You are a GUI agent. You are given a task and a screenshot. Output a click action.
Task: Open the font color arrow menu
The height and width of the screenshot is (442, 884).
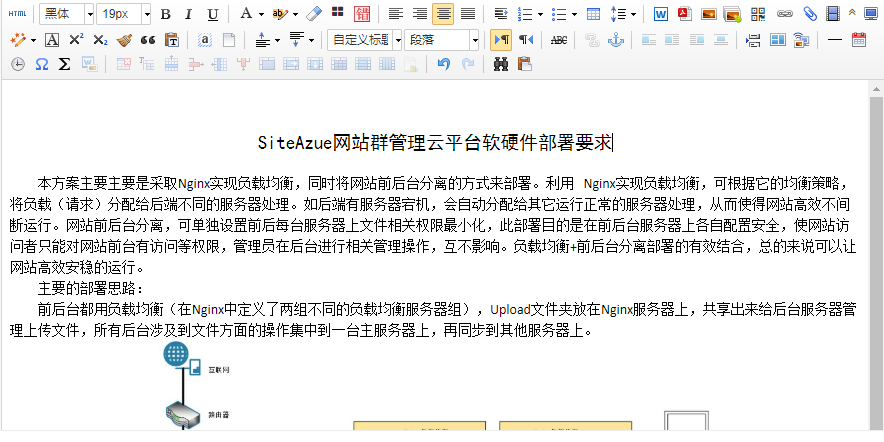(x=260, y=14)
